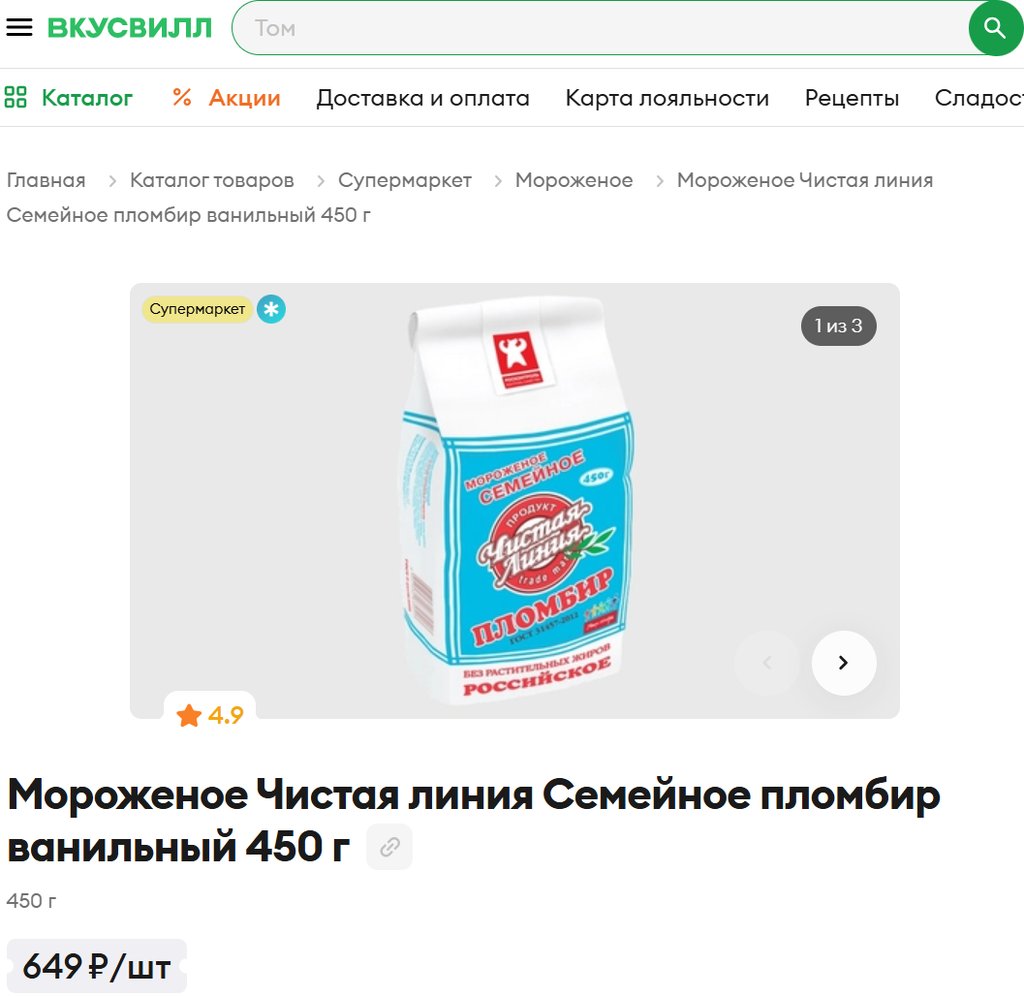Click the Каталог grid icon
This screenshot has height=996, width=1024.
tap(16, 97)
